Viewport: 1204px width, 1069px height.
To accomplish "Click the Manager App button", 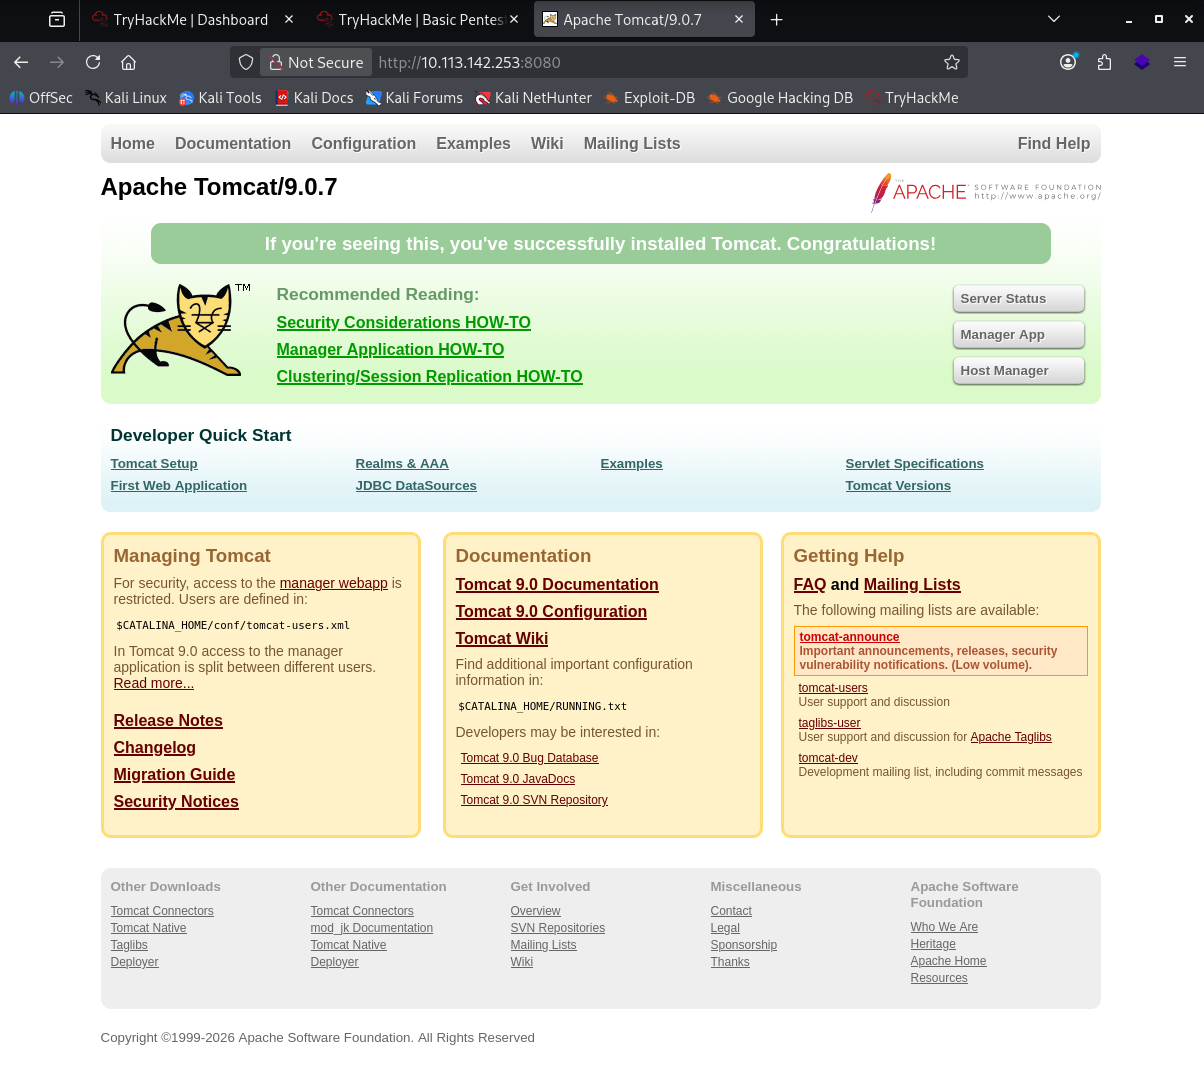I will tap(1017, 335).
